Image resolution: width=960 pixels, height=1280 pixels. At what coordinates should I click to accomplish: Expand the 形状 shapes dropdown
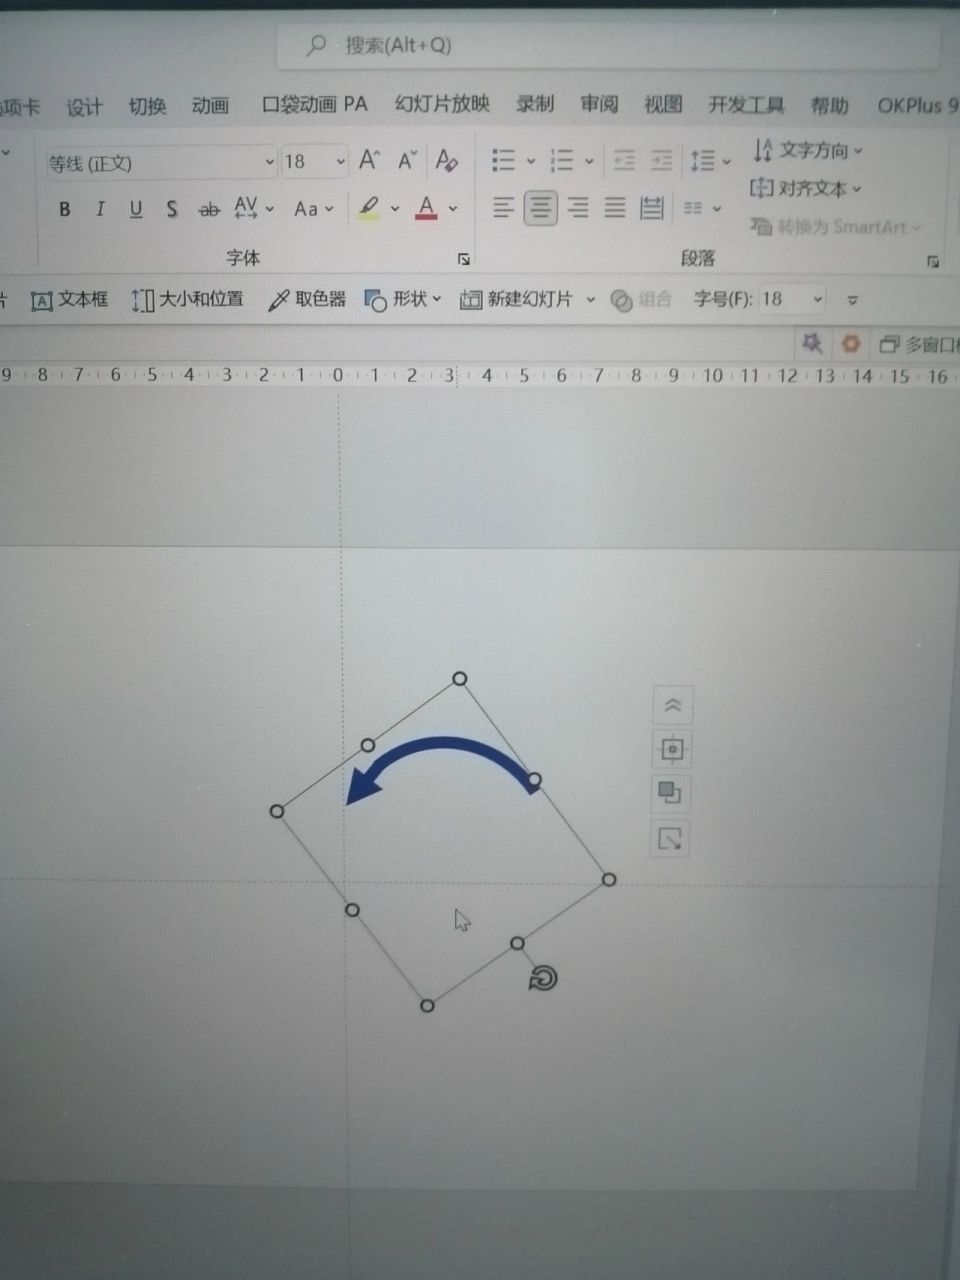pos(403,299)
